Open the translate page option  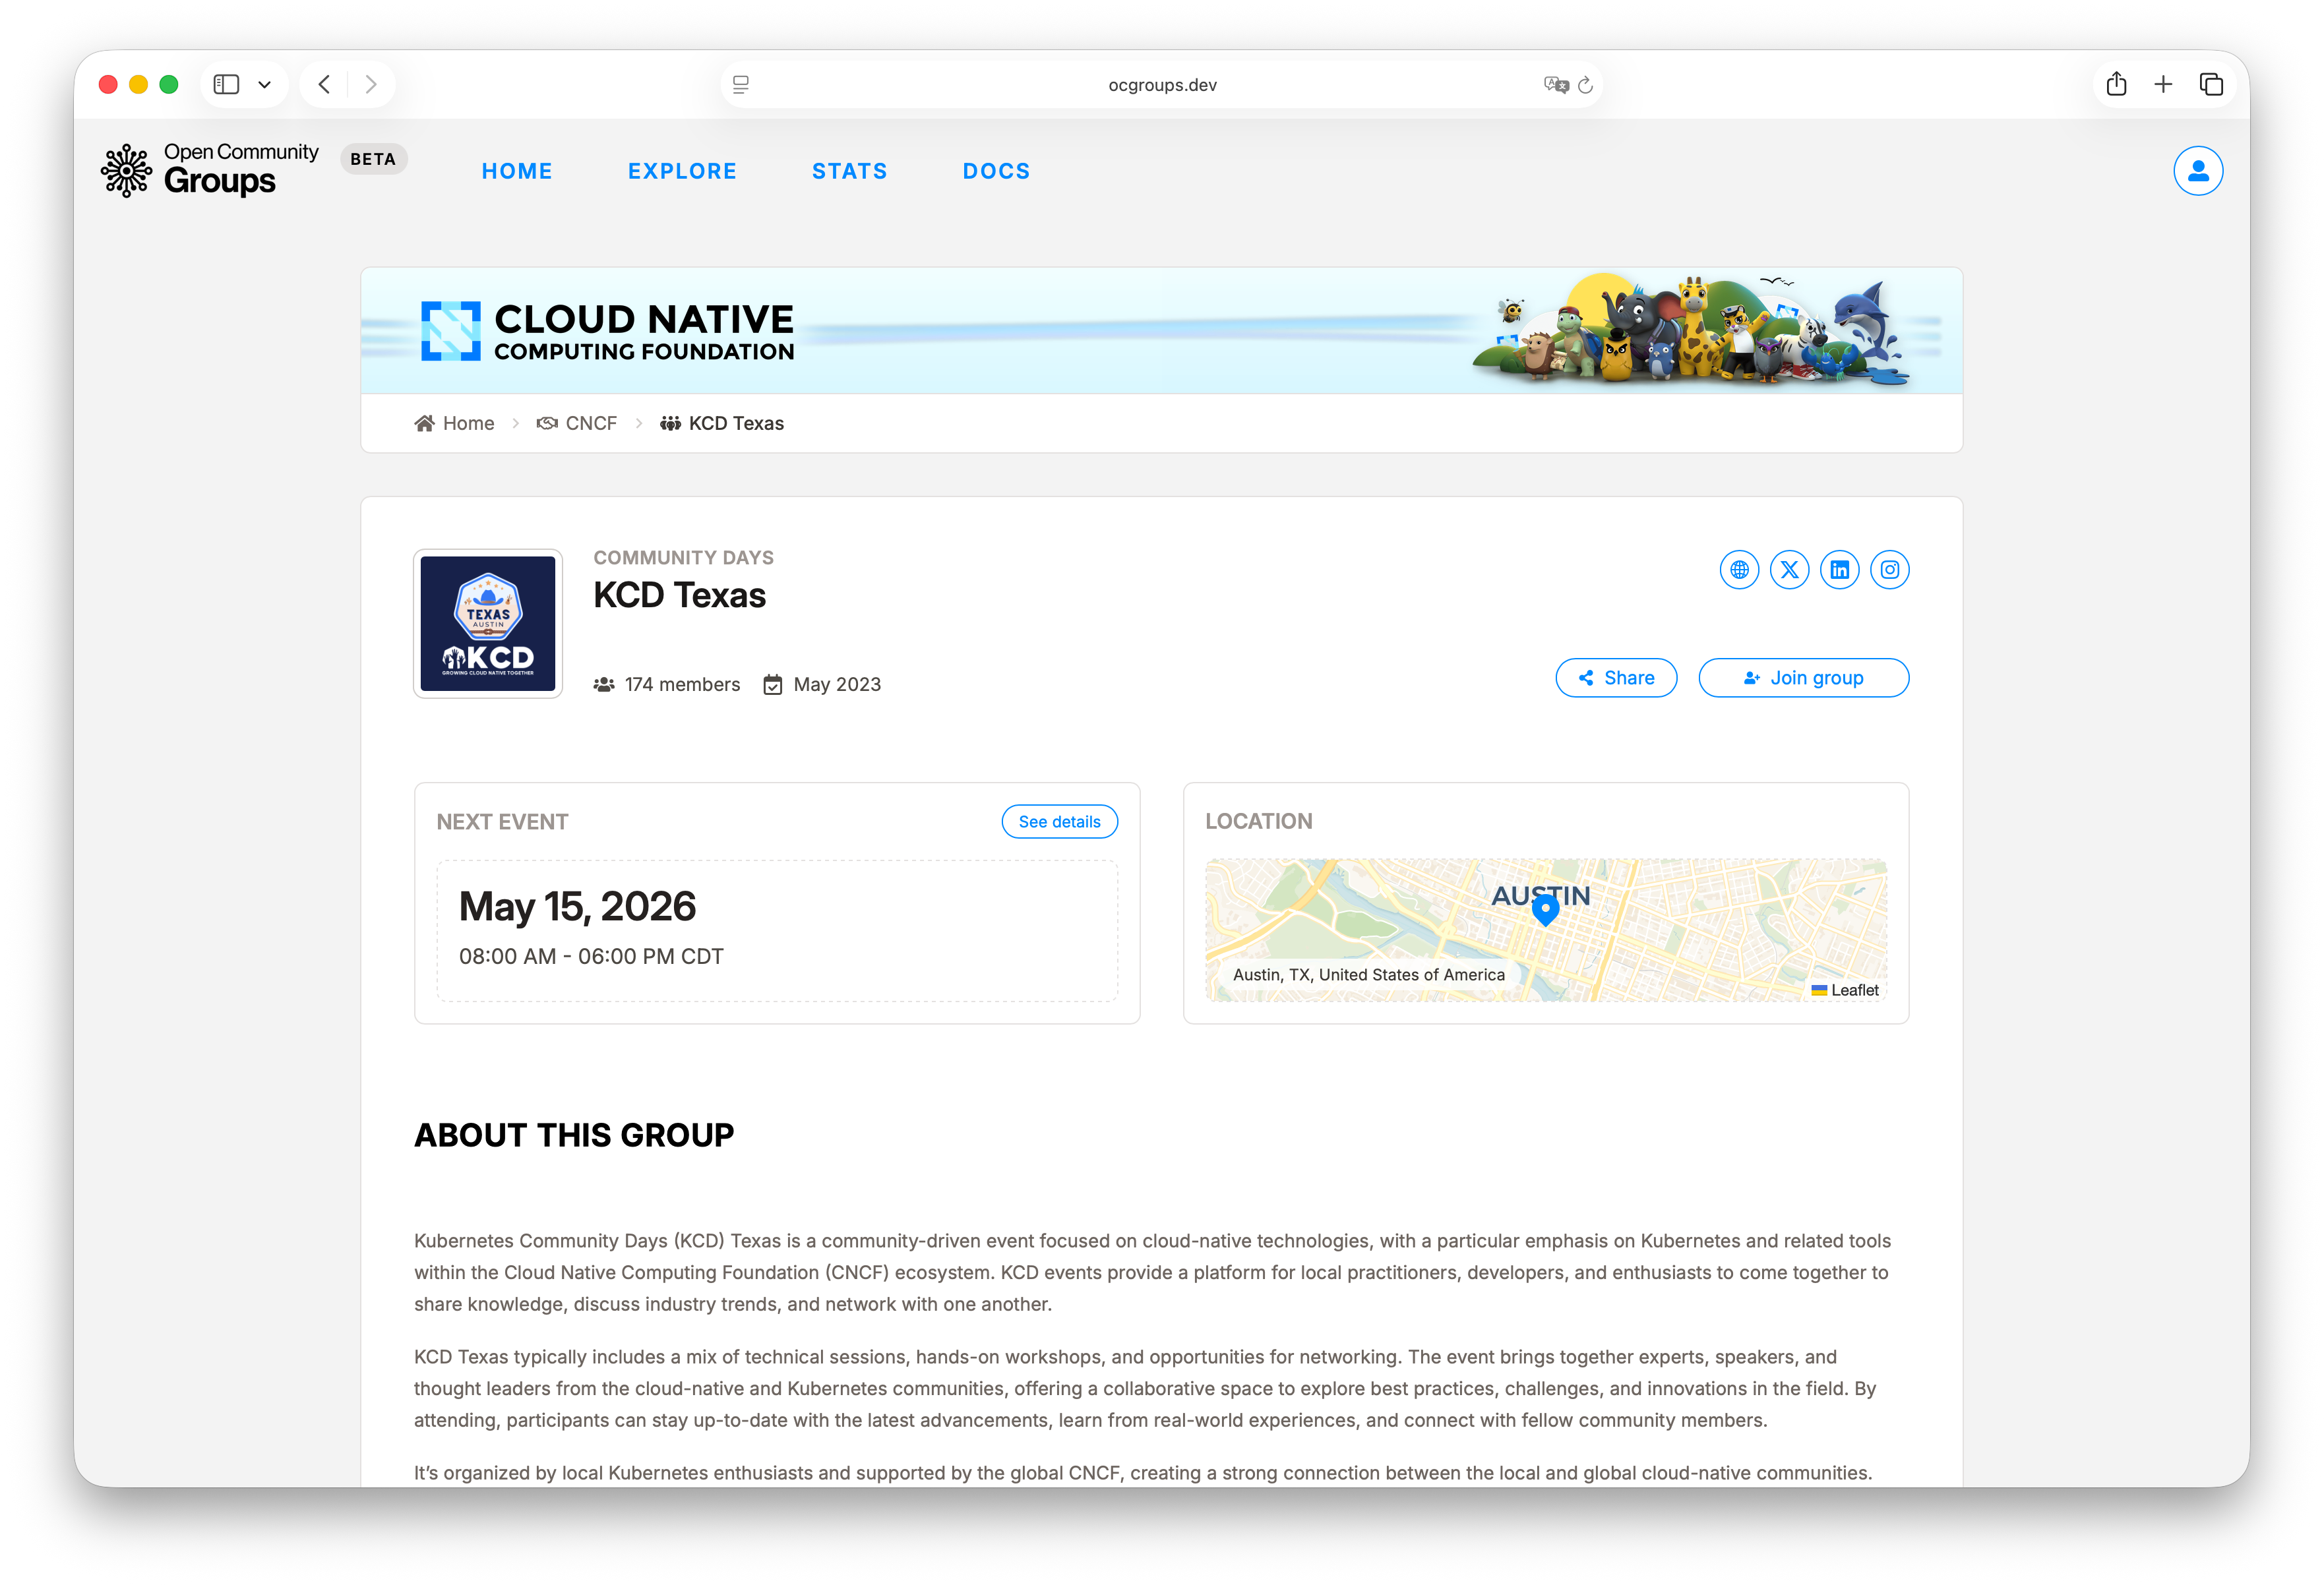point(1555,85)
